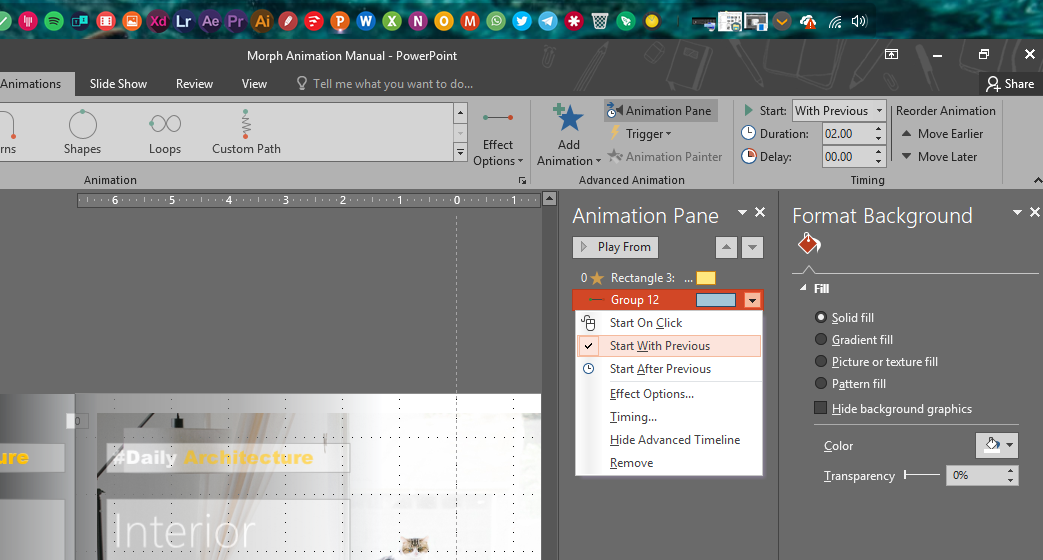Open Spotify from the taskbar
The image size is (1043, 560).
pos(54,20)
